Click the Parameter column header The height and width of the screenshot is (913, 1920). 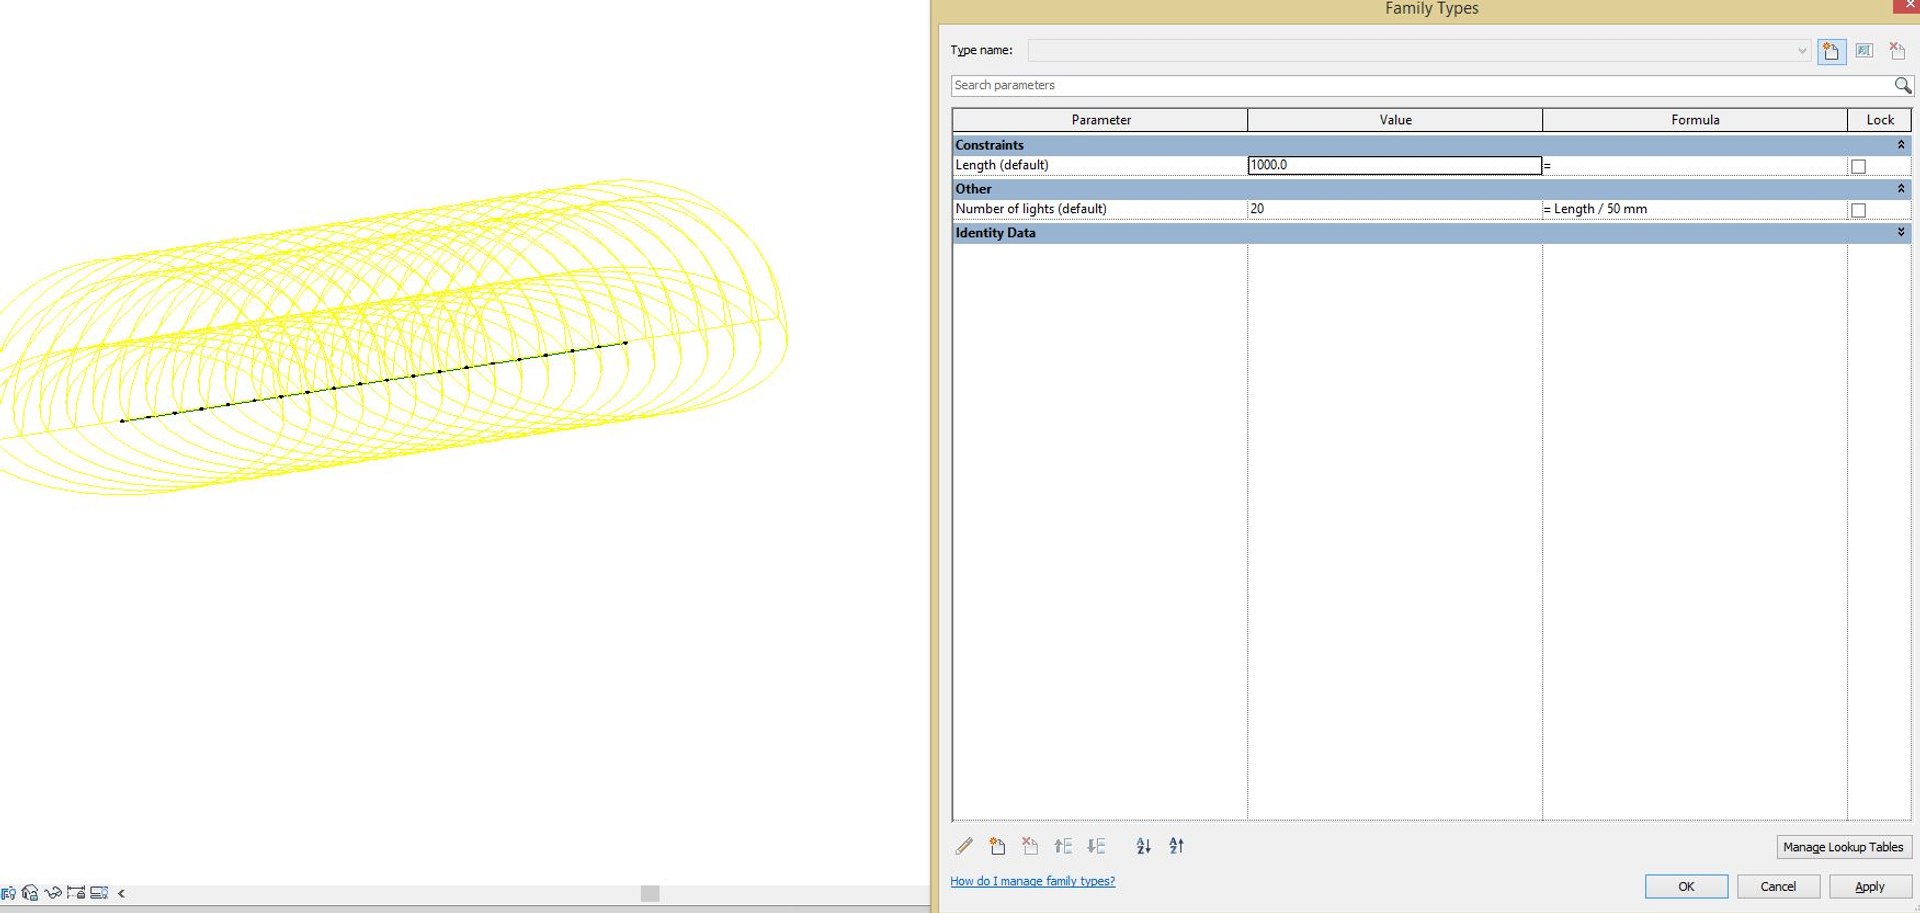click(1100, 120)
